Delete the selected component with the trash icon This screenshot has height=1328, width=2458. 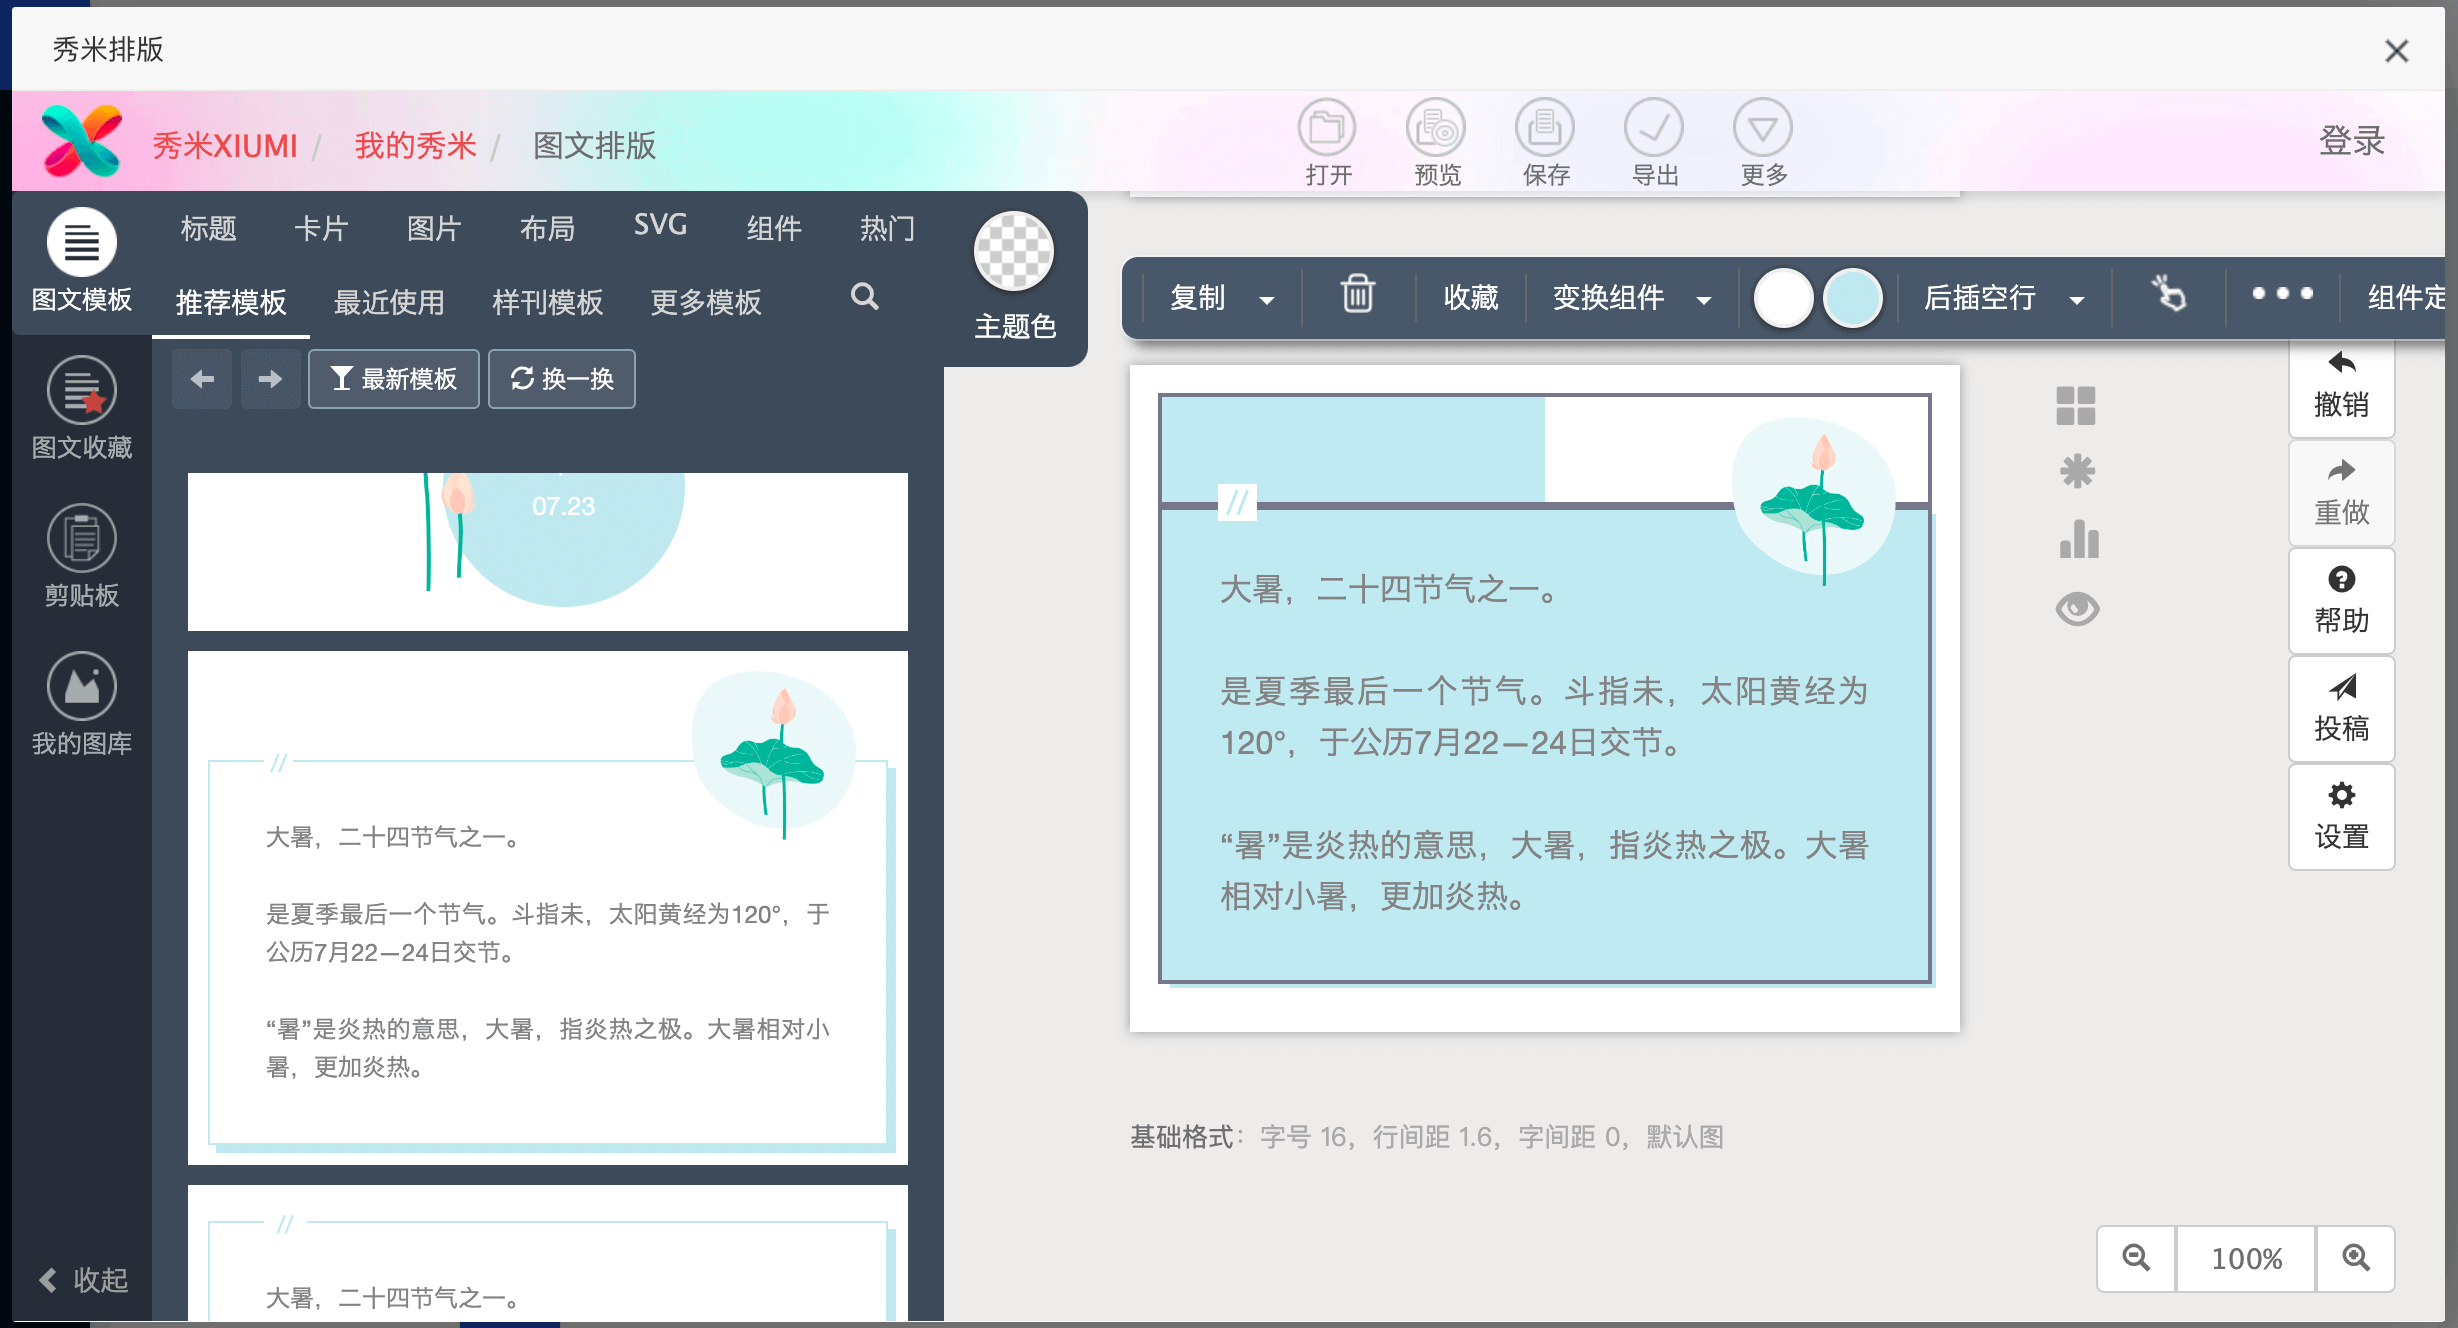coord(1357,297)
